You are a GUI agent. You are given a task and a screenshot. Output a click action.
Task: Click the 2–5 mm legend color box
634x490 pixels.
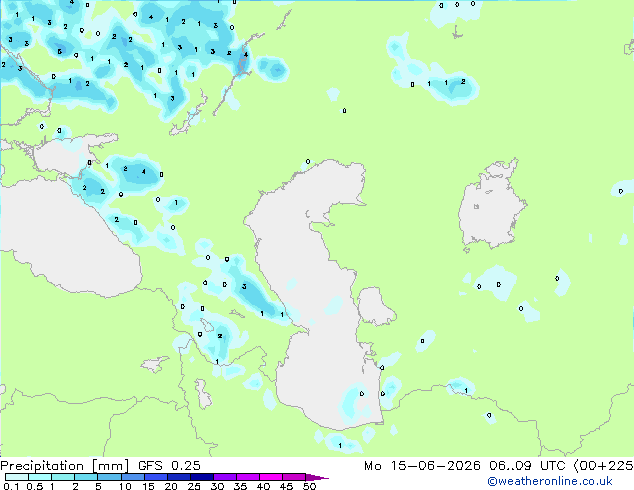pyautogui.click(x=86, y=477)
